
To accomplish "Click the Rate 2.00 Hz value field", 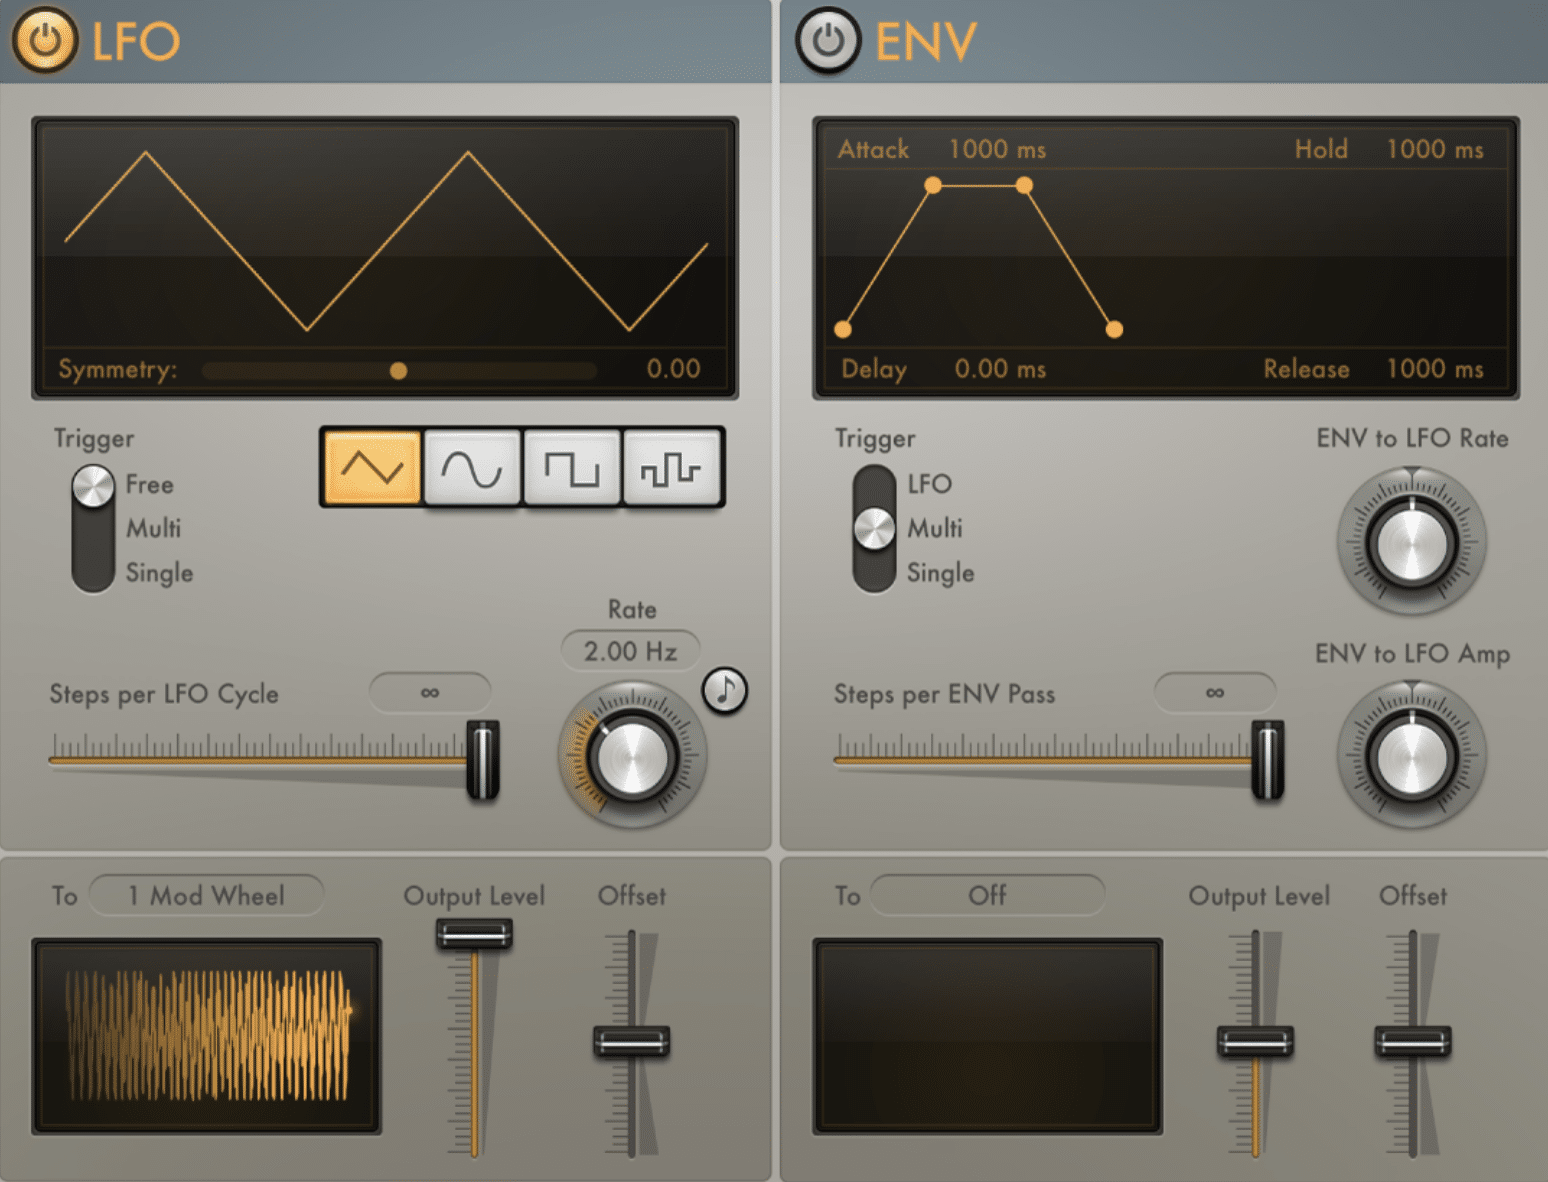I will 630,651.
